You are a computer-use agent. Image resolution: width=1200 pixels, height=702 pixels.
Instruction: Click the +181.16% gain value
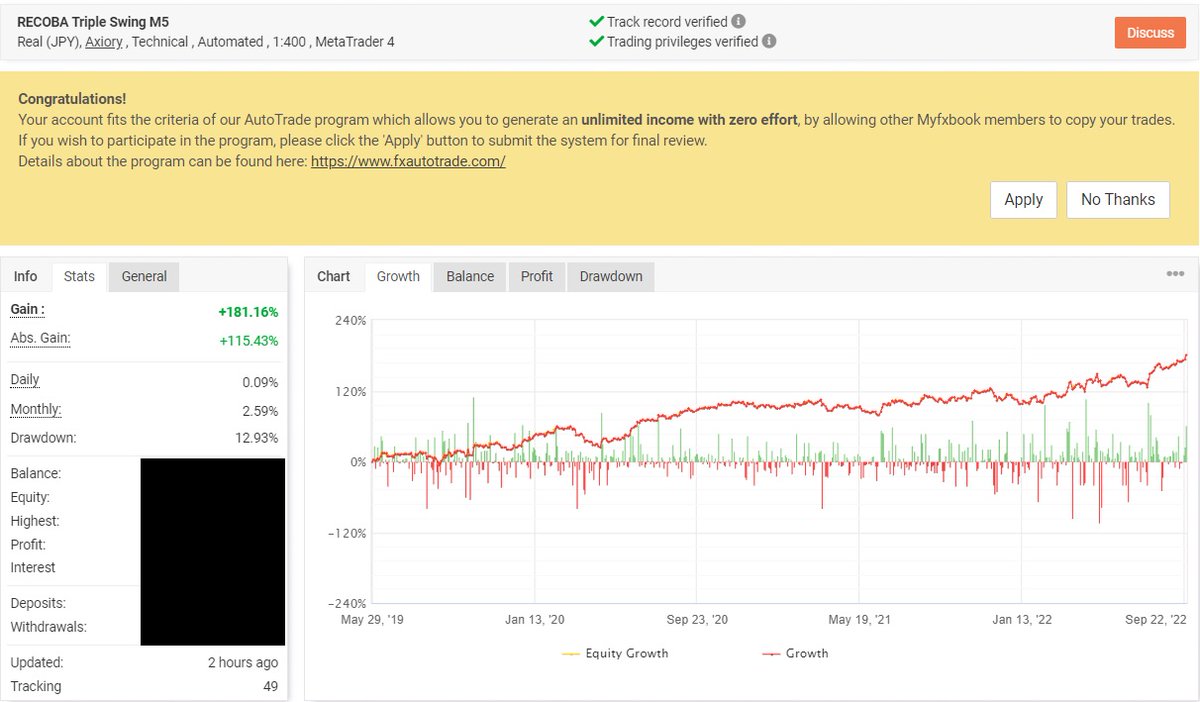pyautogui.click(x=248, y=312)
